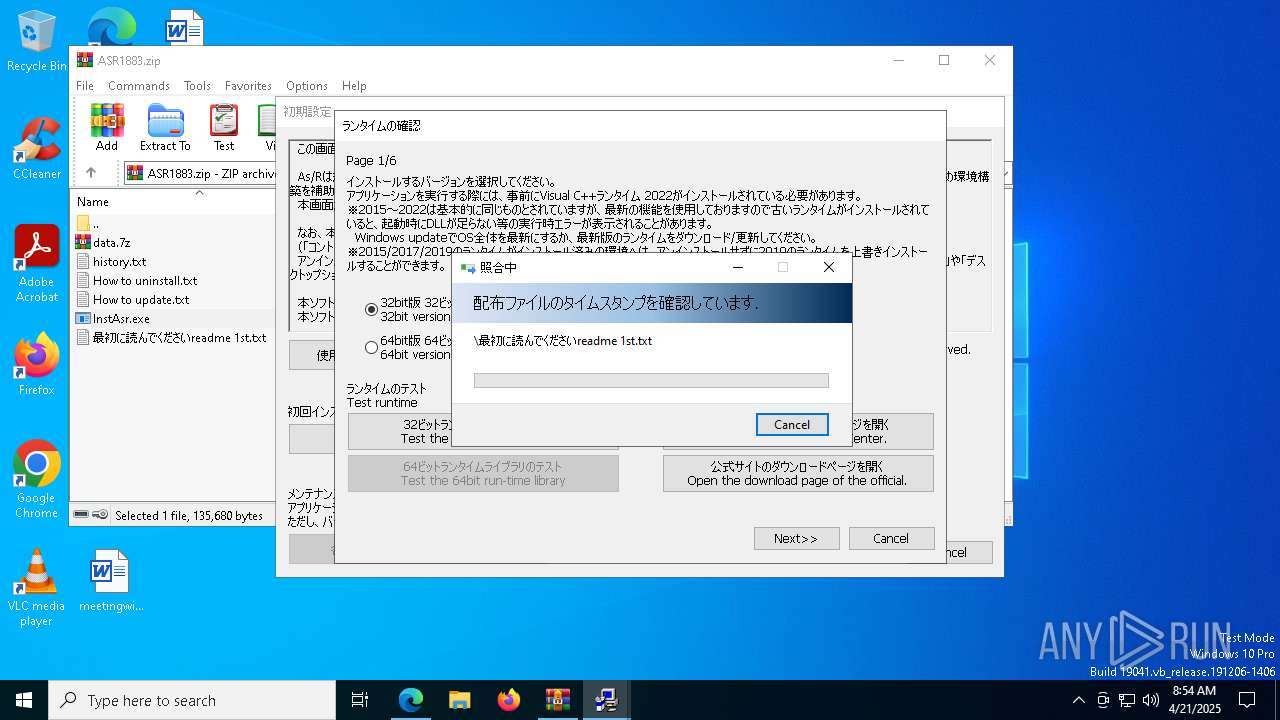Click the progress bar in timestamp dialog
Image resolution: width=1280 pixels, height=720 pixels.
point(651,380)
